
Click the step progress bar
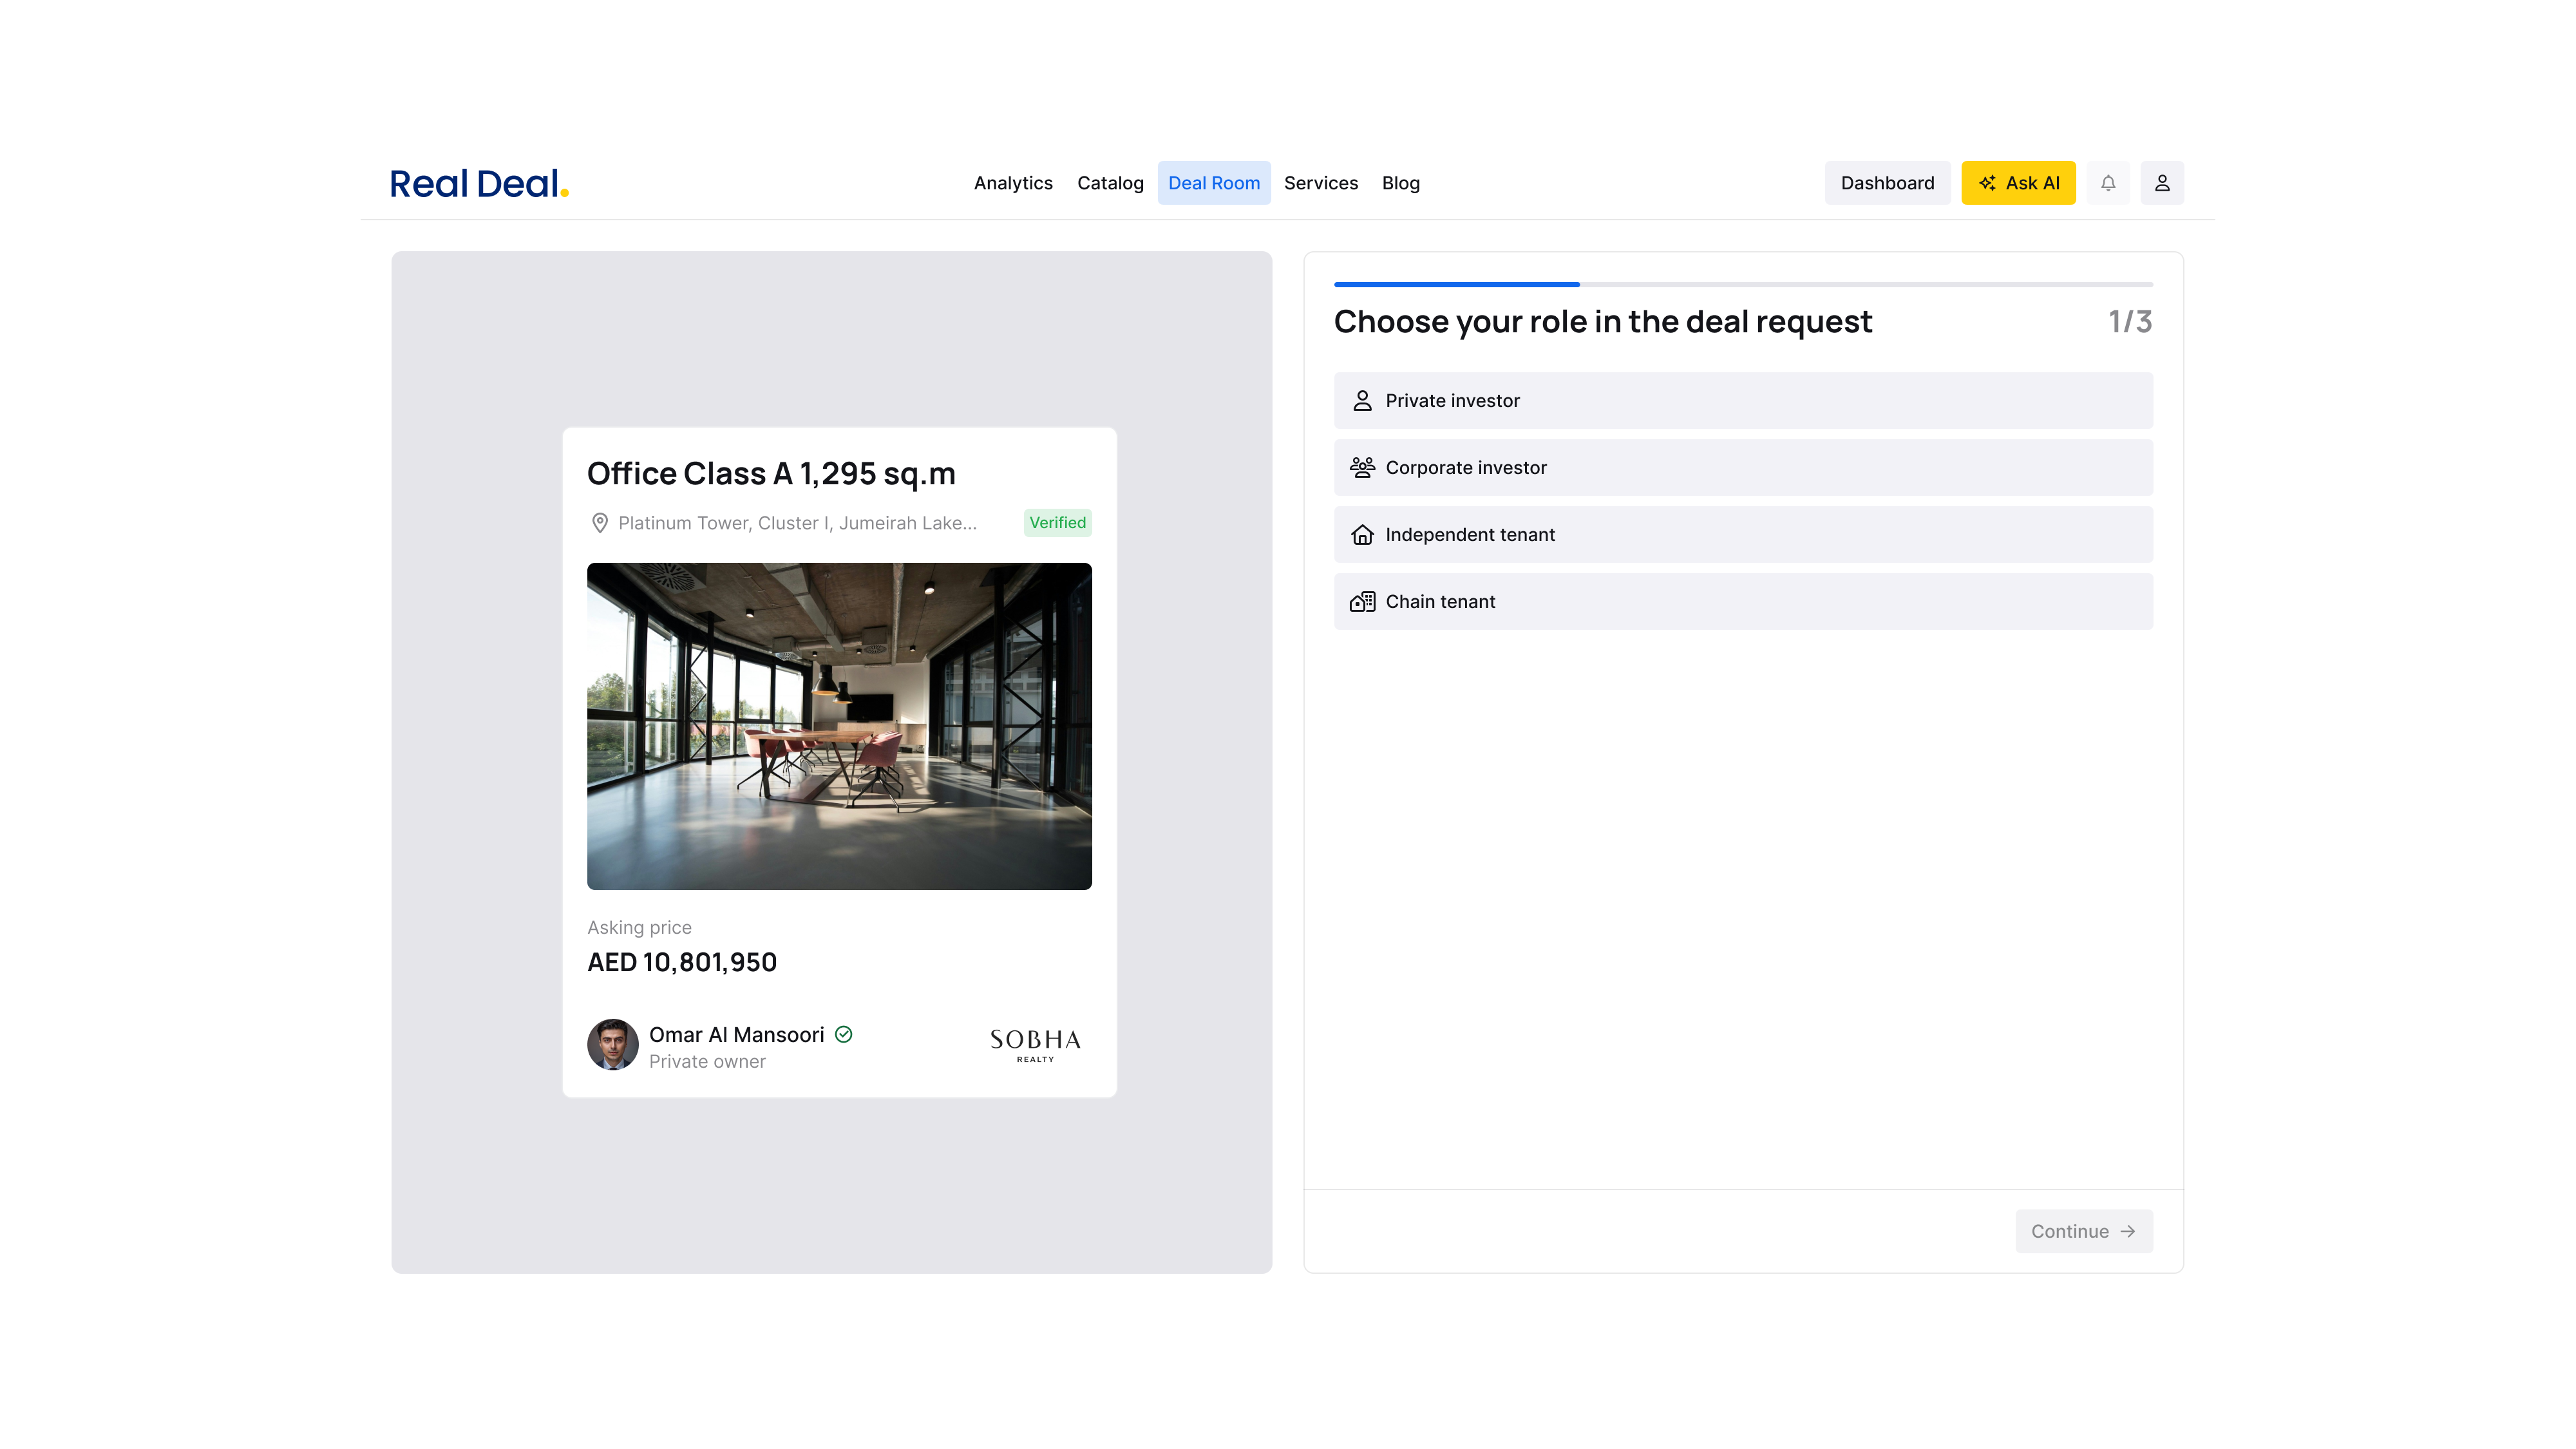point(1743,284)
